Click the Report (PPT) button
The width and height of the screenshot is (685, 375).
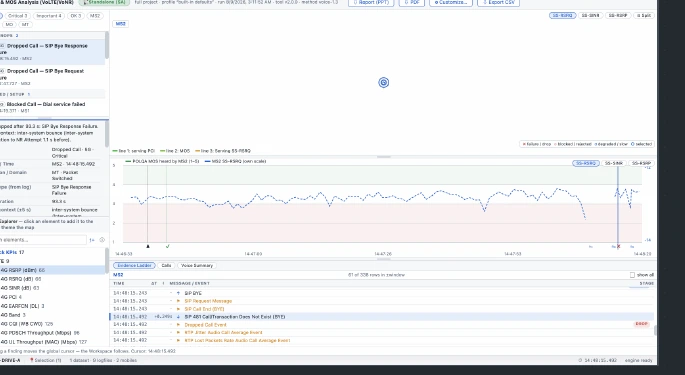371,3
